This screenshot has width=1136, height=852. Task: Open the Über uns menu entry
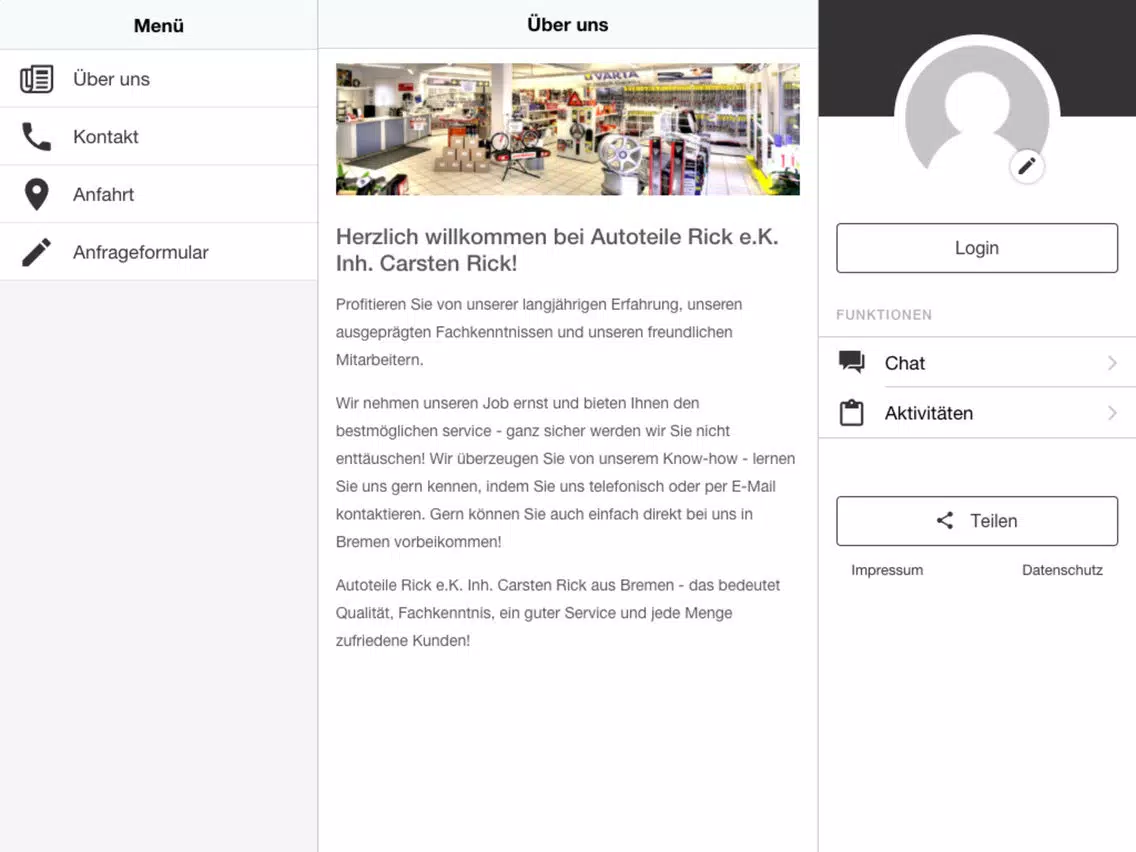click(x=159, y=79)
